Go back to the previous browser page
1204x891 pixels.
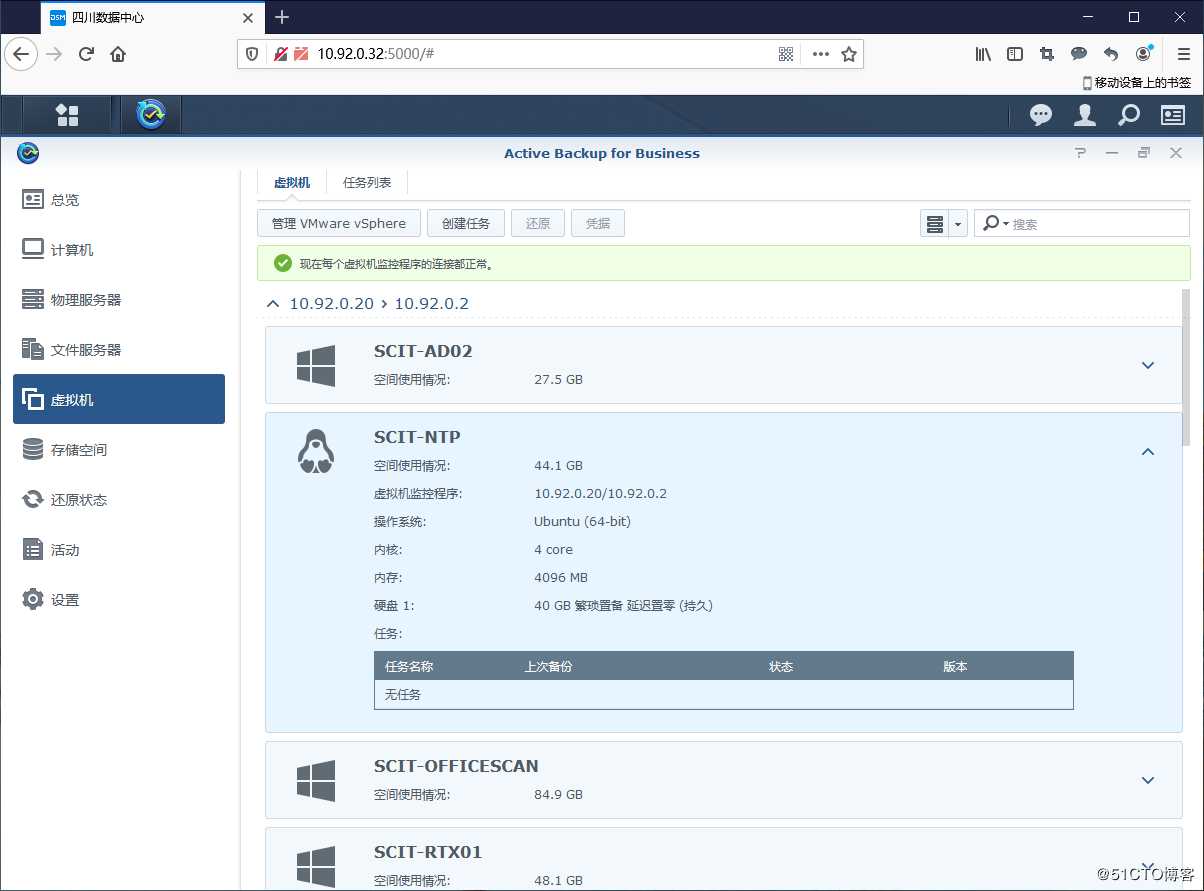click(x=22, y=54)
